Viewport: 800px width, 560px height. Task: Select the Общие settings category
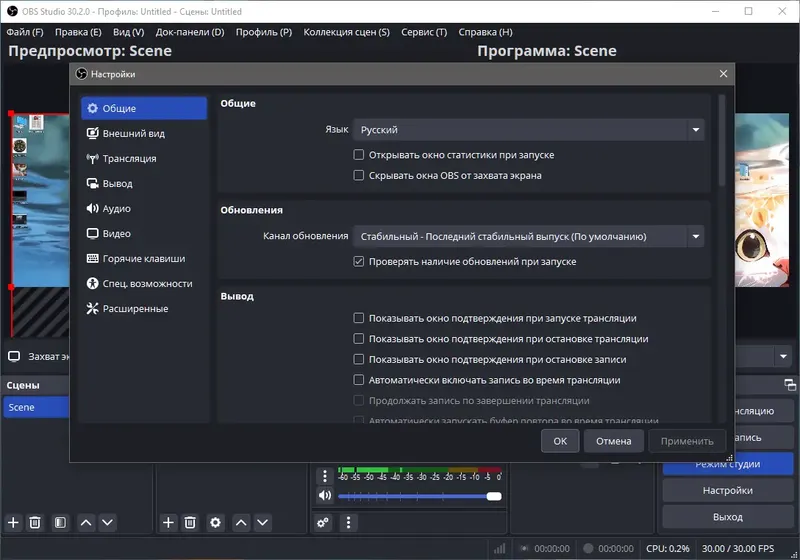(144, 108)
